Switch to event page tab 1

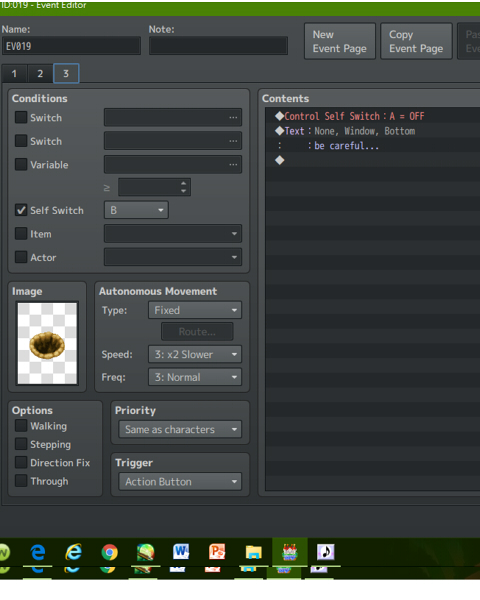14,73
